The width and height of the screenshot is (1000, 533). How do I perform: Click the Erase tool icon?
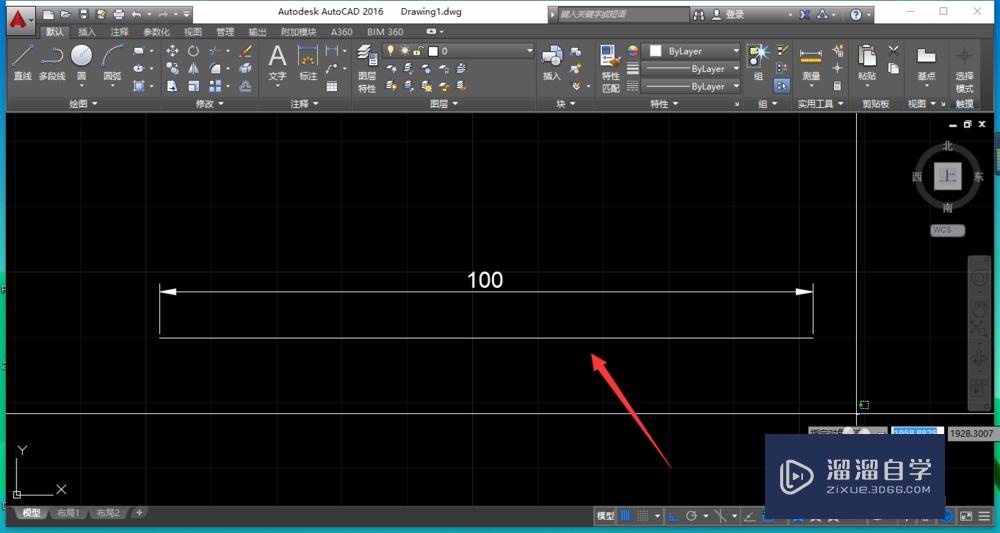(x=246, y=51)
